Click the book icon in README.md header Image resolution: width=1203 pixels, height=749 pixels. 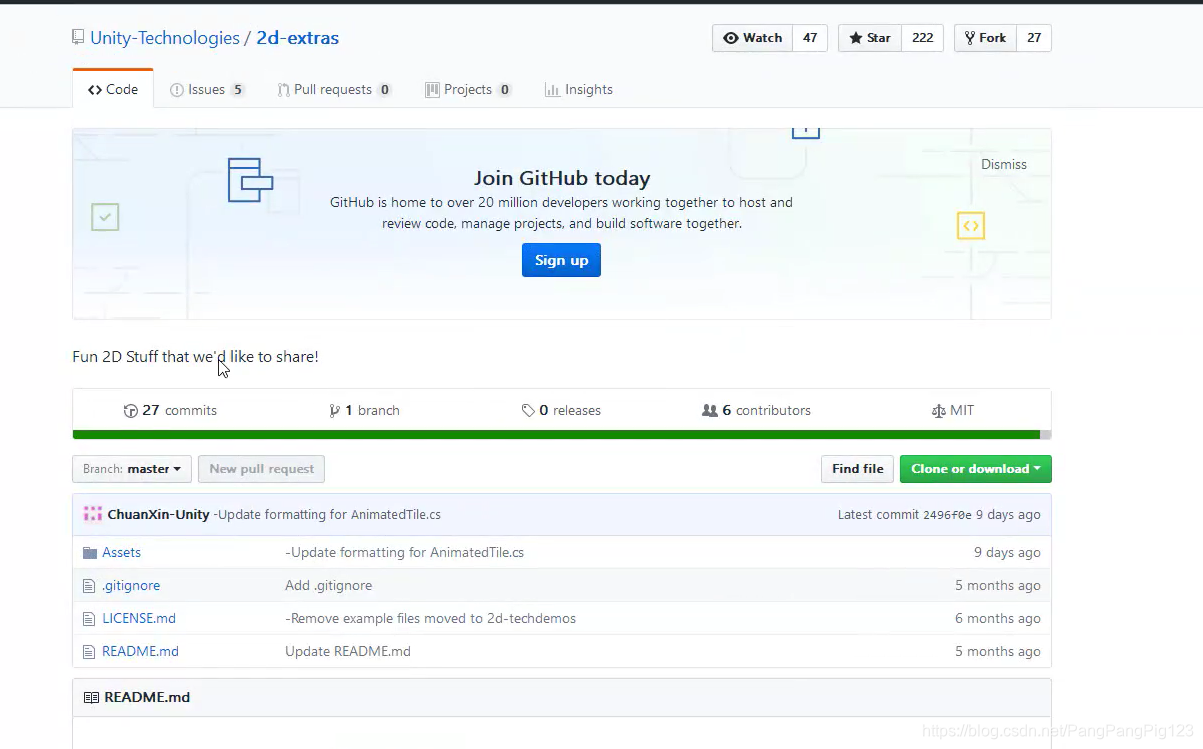[x=91, y=697]
